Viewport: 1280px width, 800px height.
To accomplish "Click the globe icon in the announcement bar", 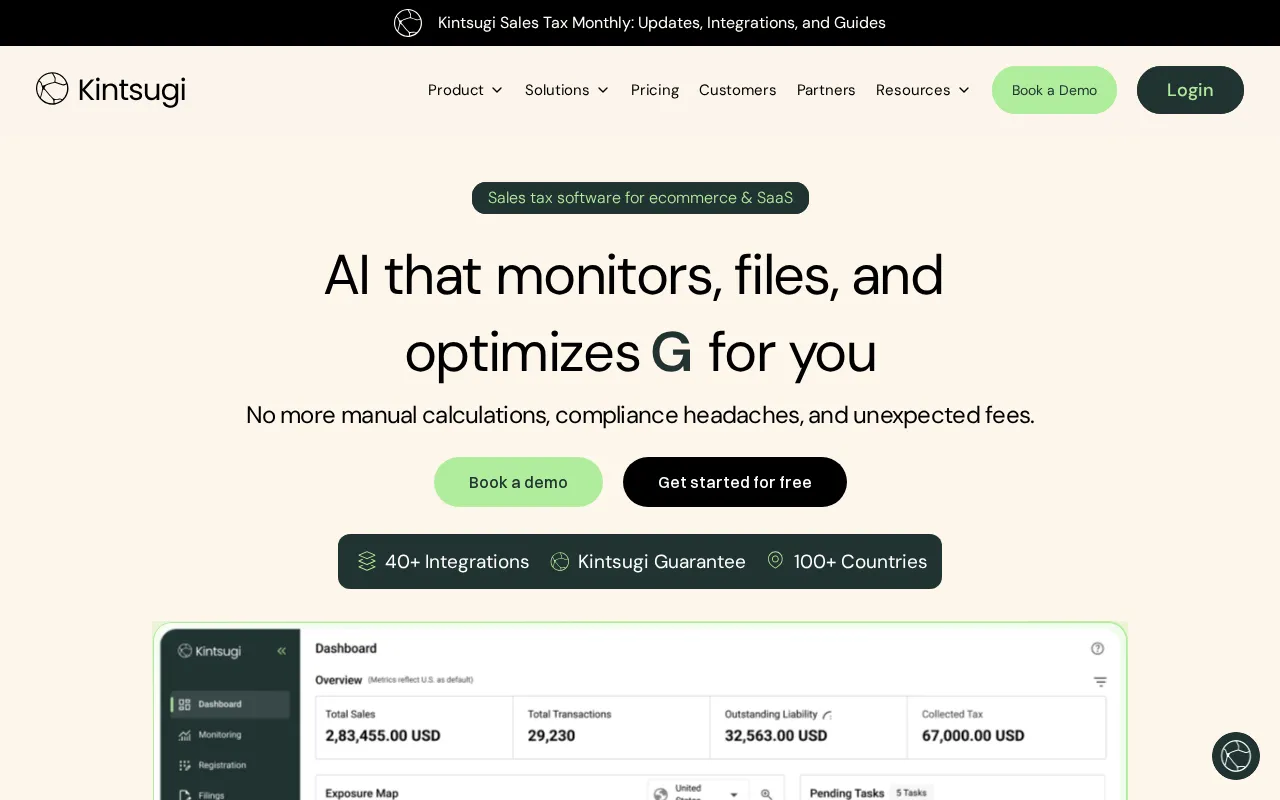I will [408, 22].
